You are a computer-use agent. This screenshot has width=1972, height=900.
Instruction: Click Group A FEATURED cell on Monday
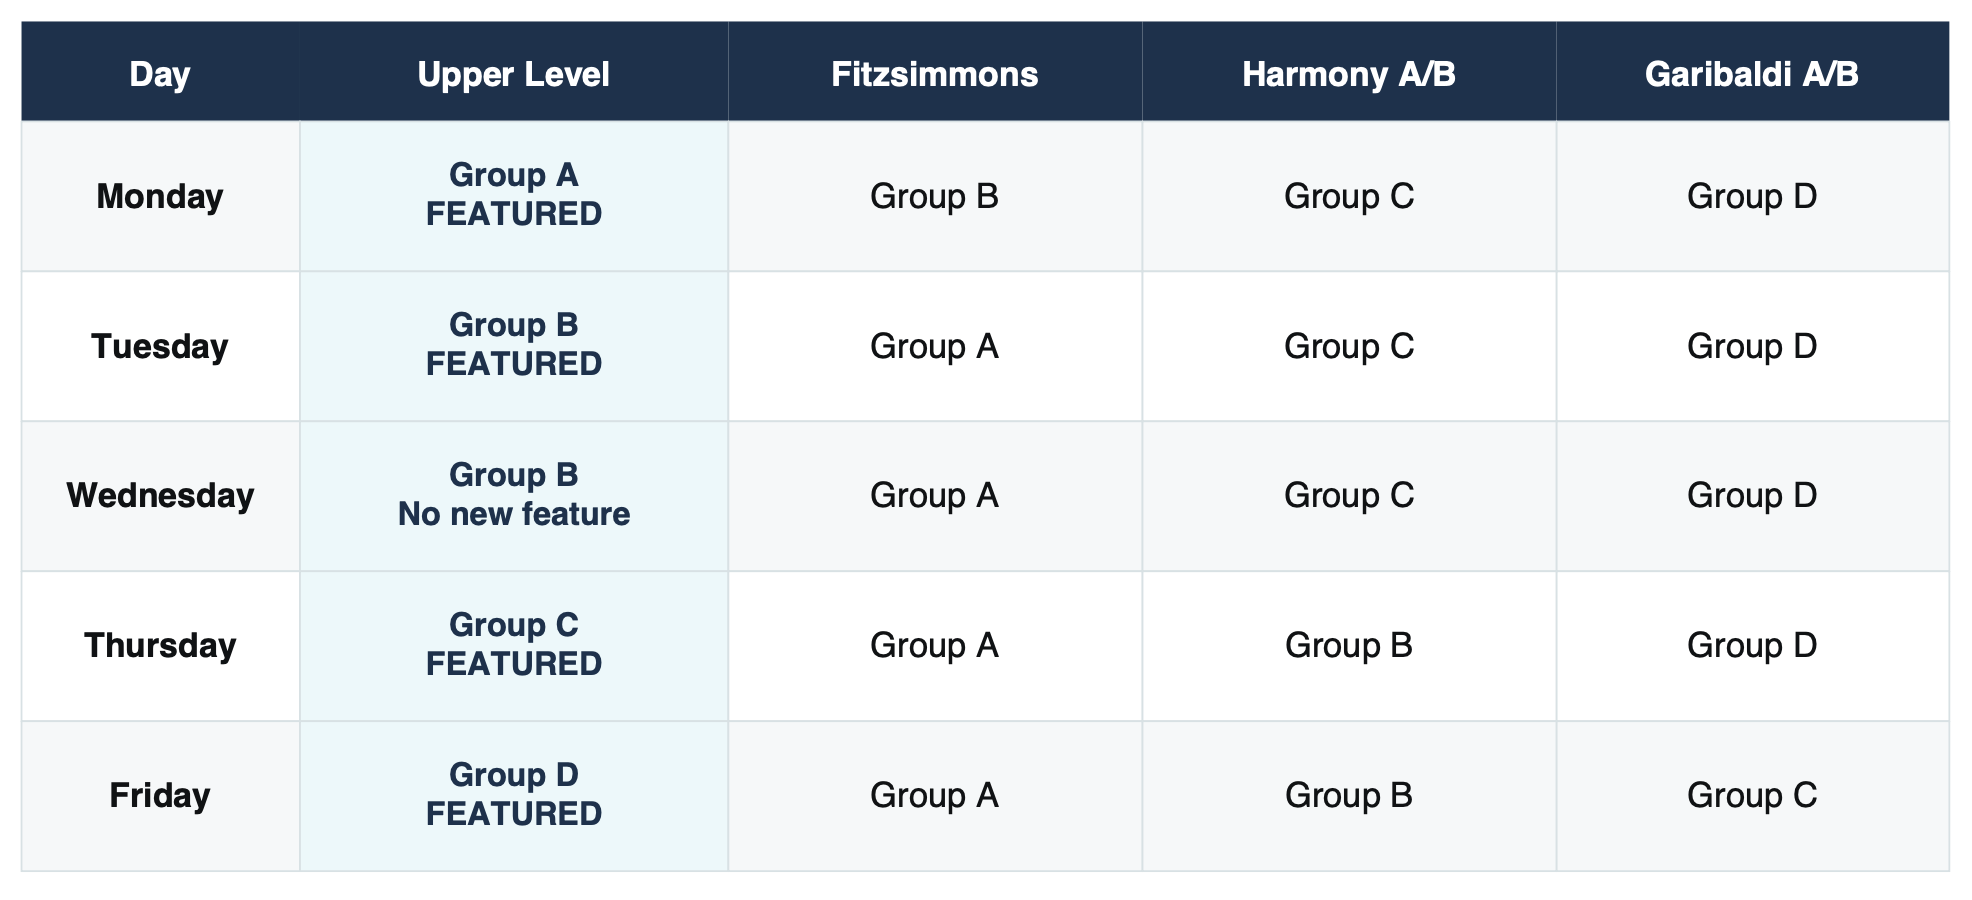pos(514,196)
